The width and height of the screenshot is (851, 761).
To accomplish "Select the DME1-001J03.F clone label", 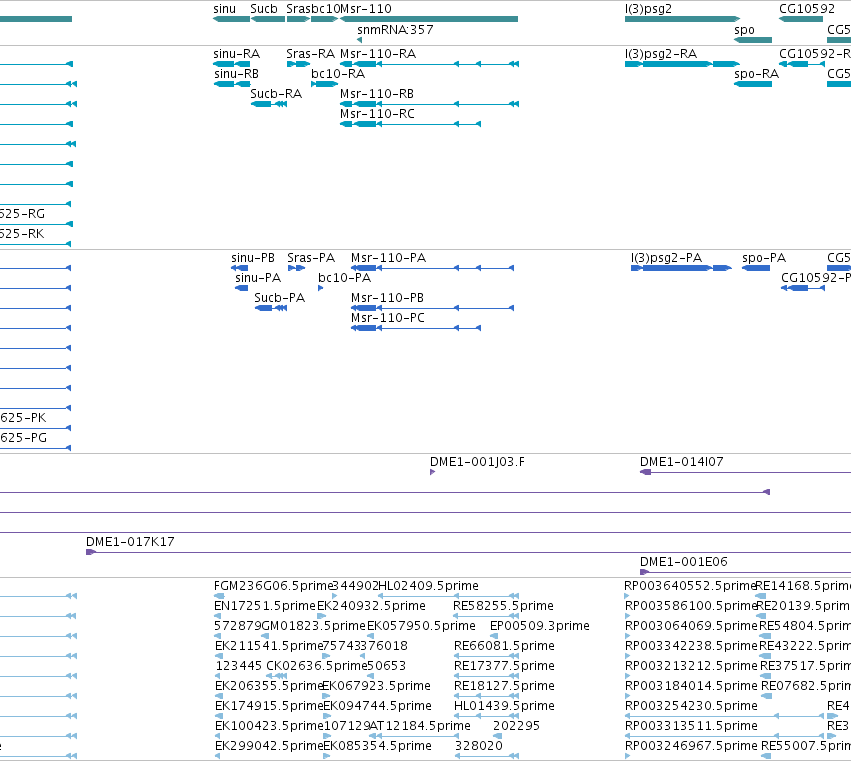I will [x=477, y=462].
